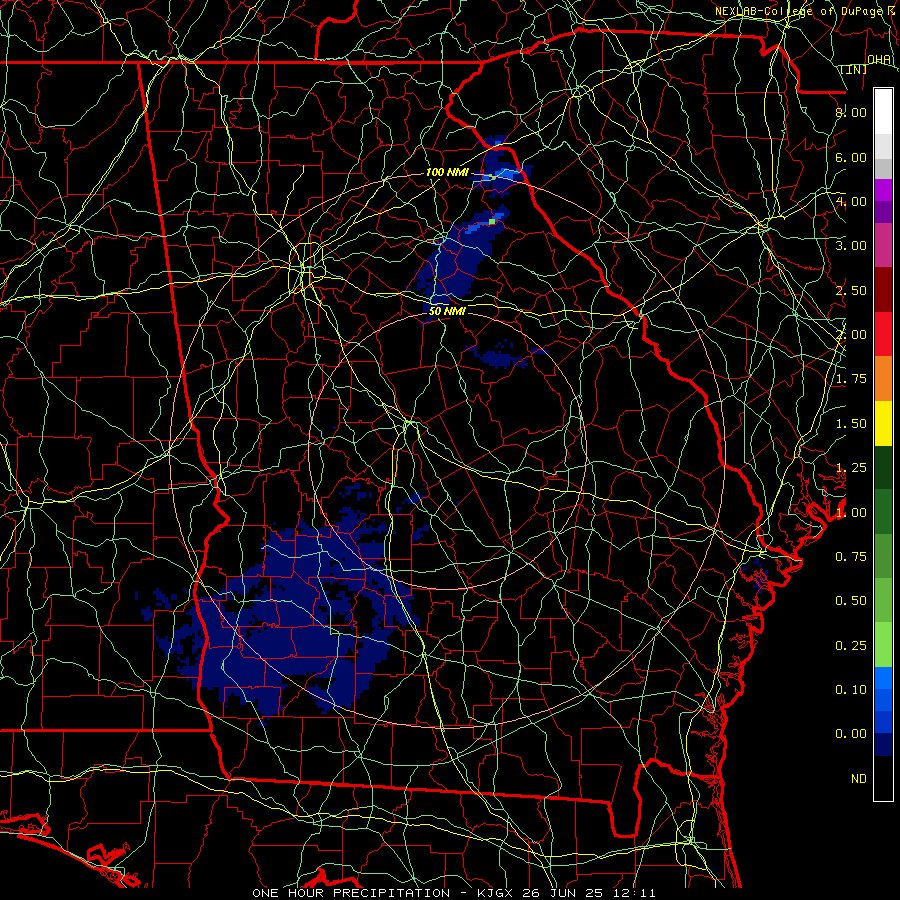Select the 1.50 legend value

(x=851, y=424)
